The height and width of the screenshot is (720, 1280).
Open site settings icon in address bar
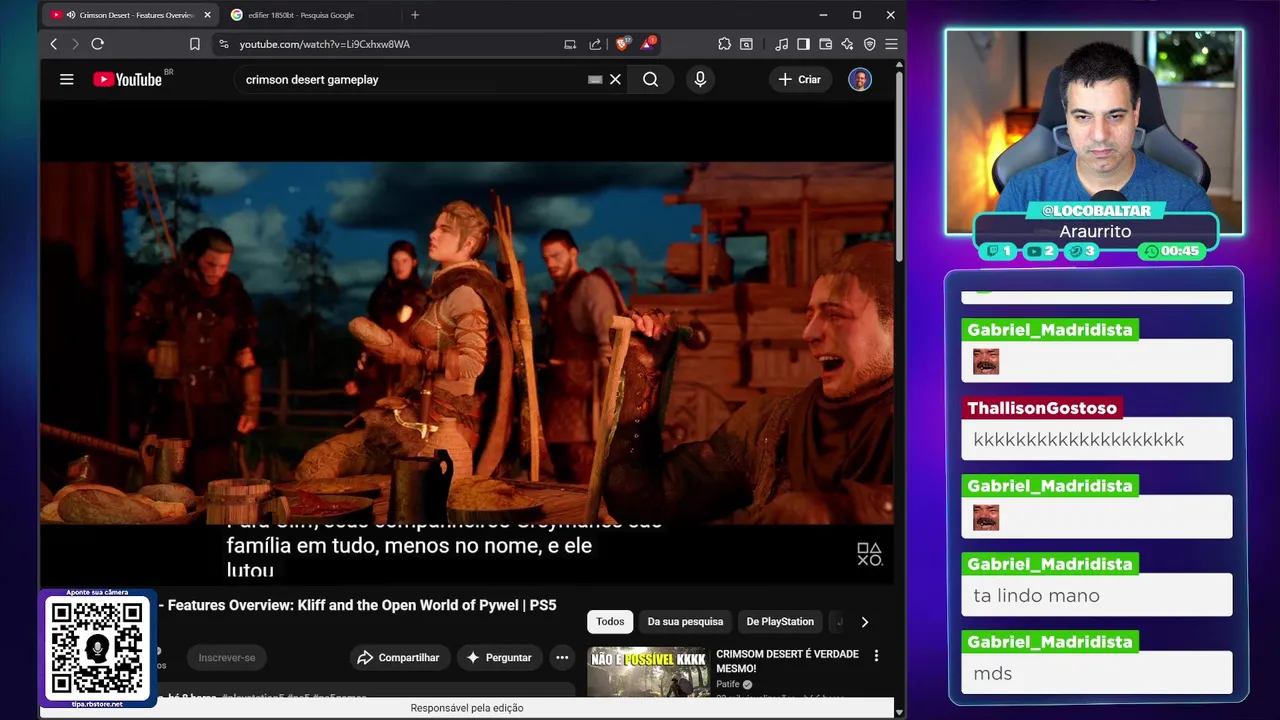pyautogui.click(x=223, y=44)
